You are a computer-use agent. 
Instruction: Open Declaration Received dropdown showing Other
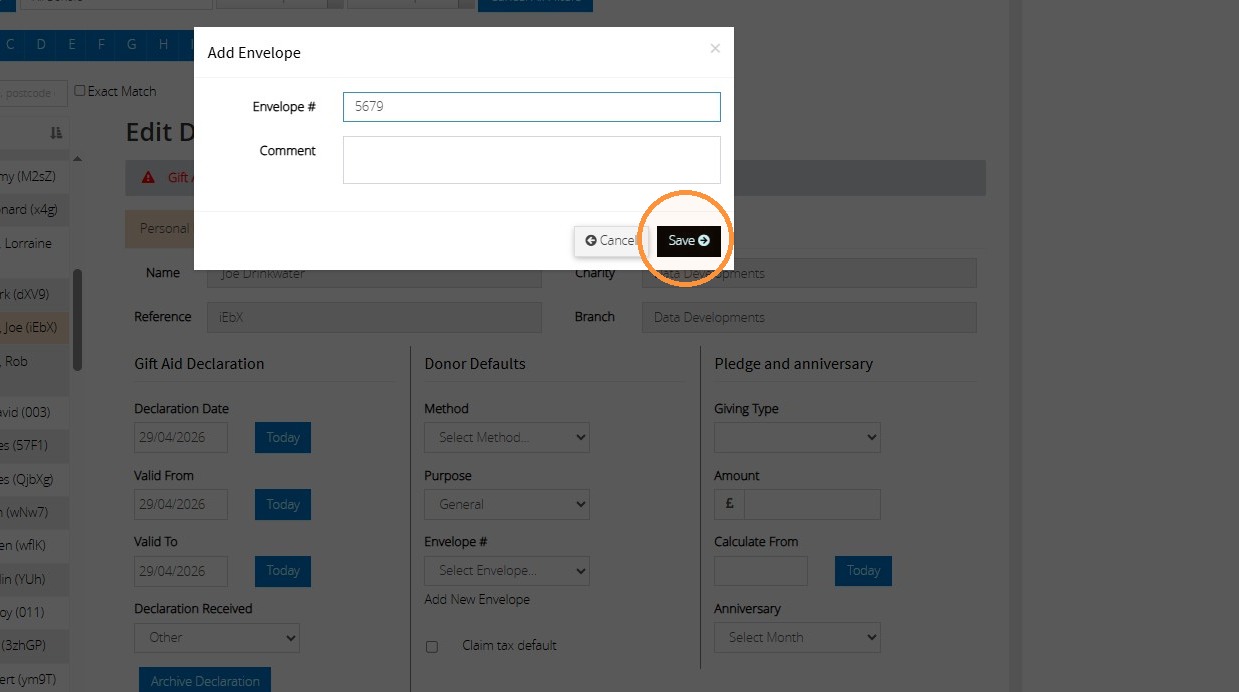tap(217, 637)
